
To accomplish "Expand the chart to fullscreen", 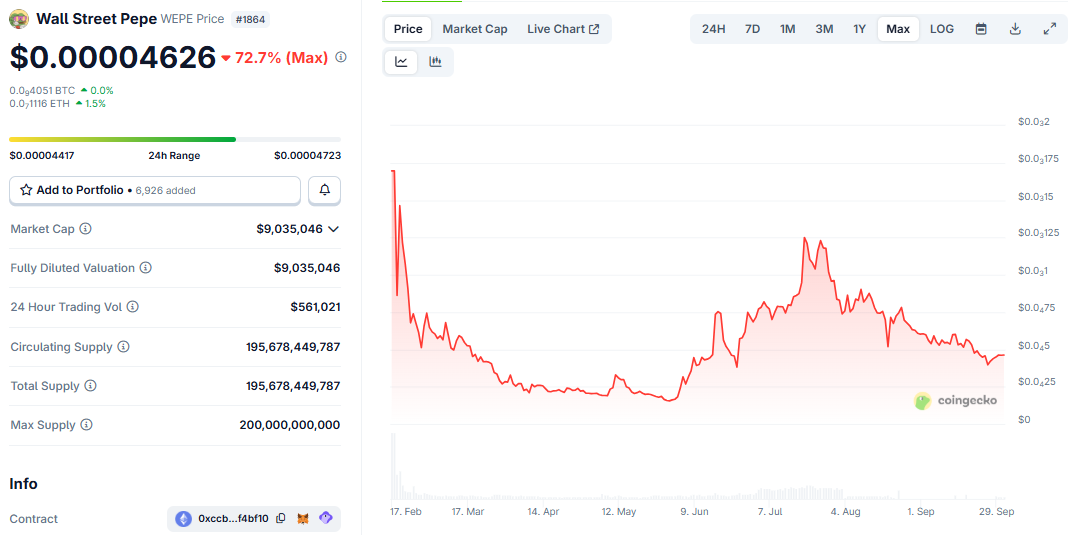I will pos(1049,29).
